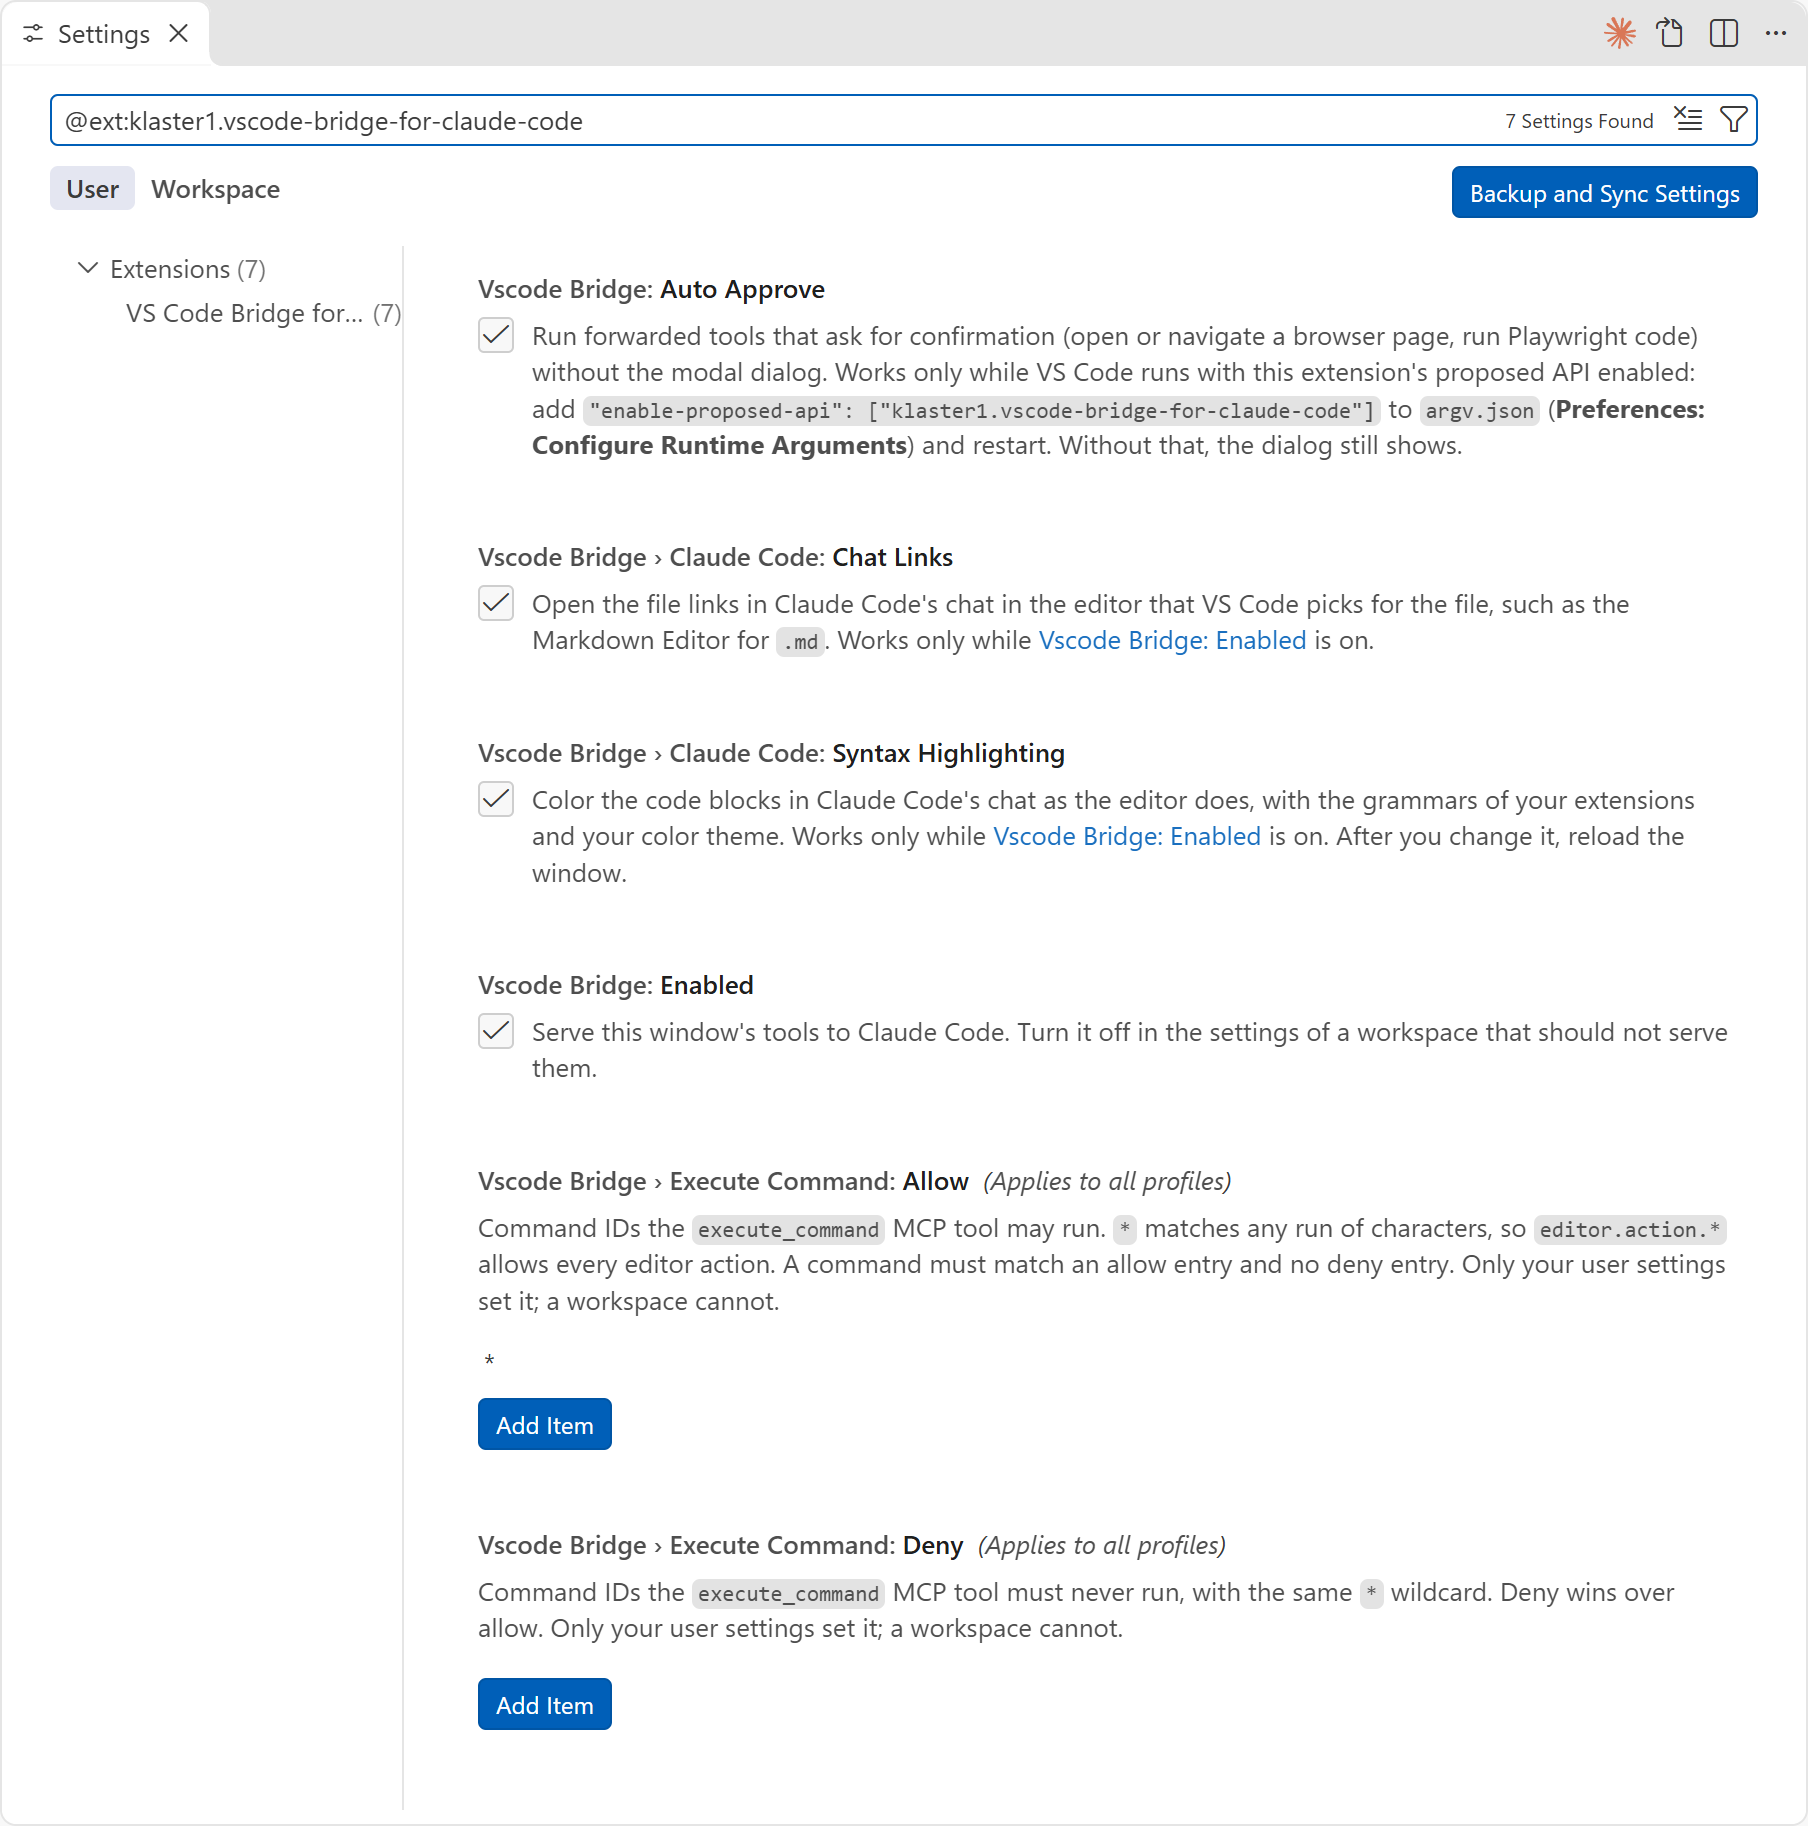Click the Syntax Highlighting setting title

point(771,753)
